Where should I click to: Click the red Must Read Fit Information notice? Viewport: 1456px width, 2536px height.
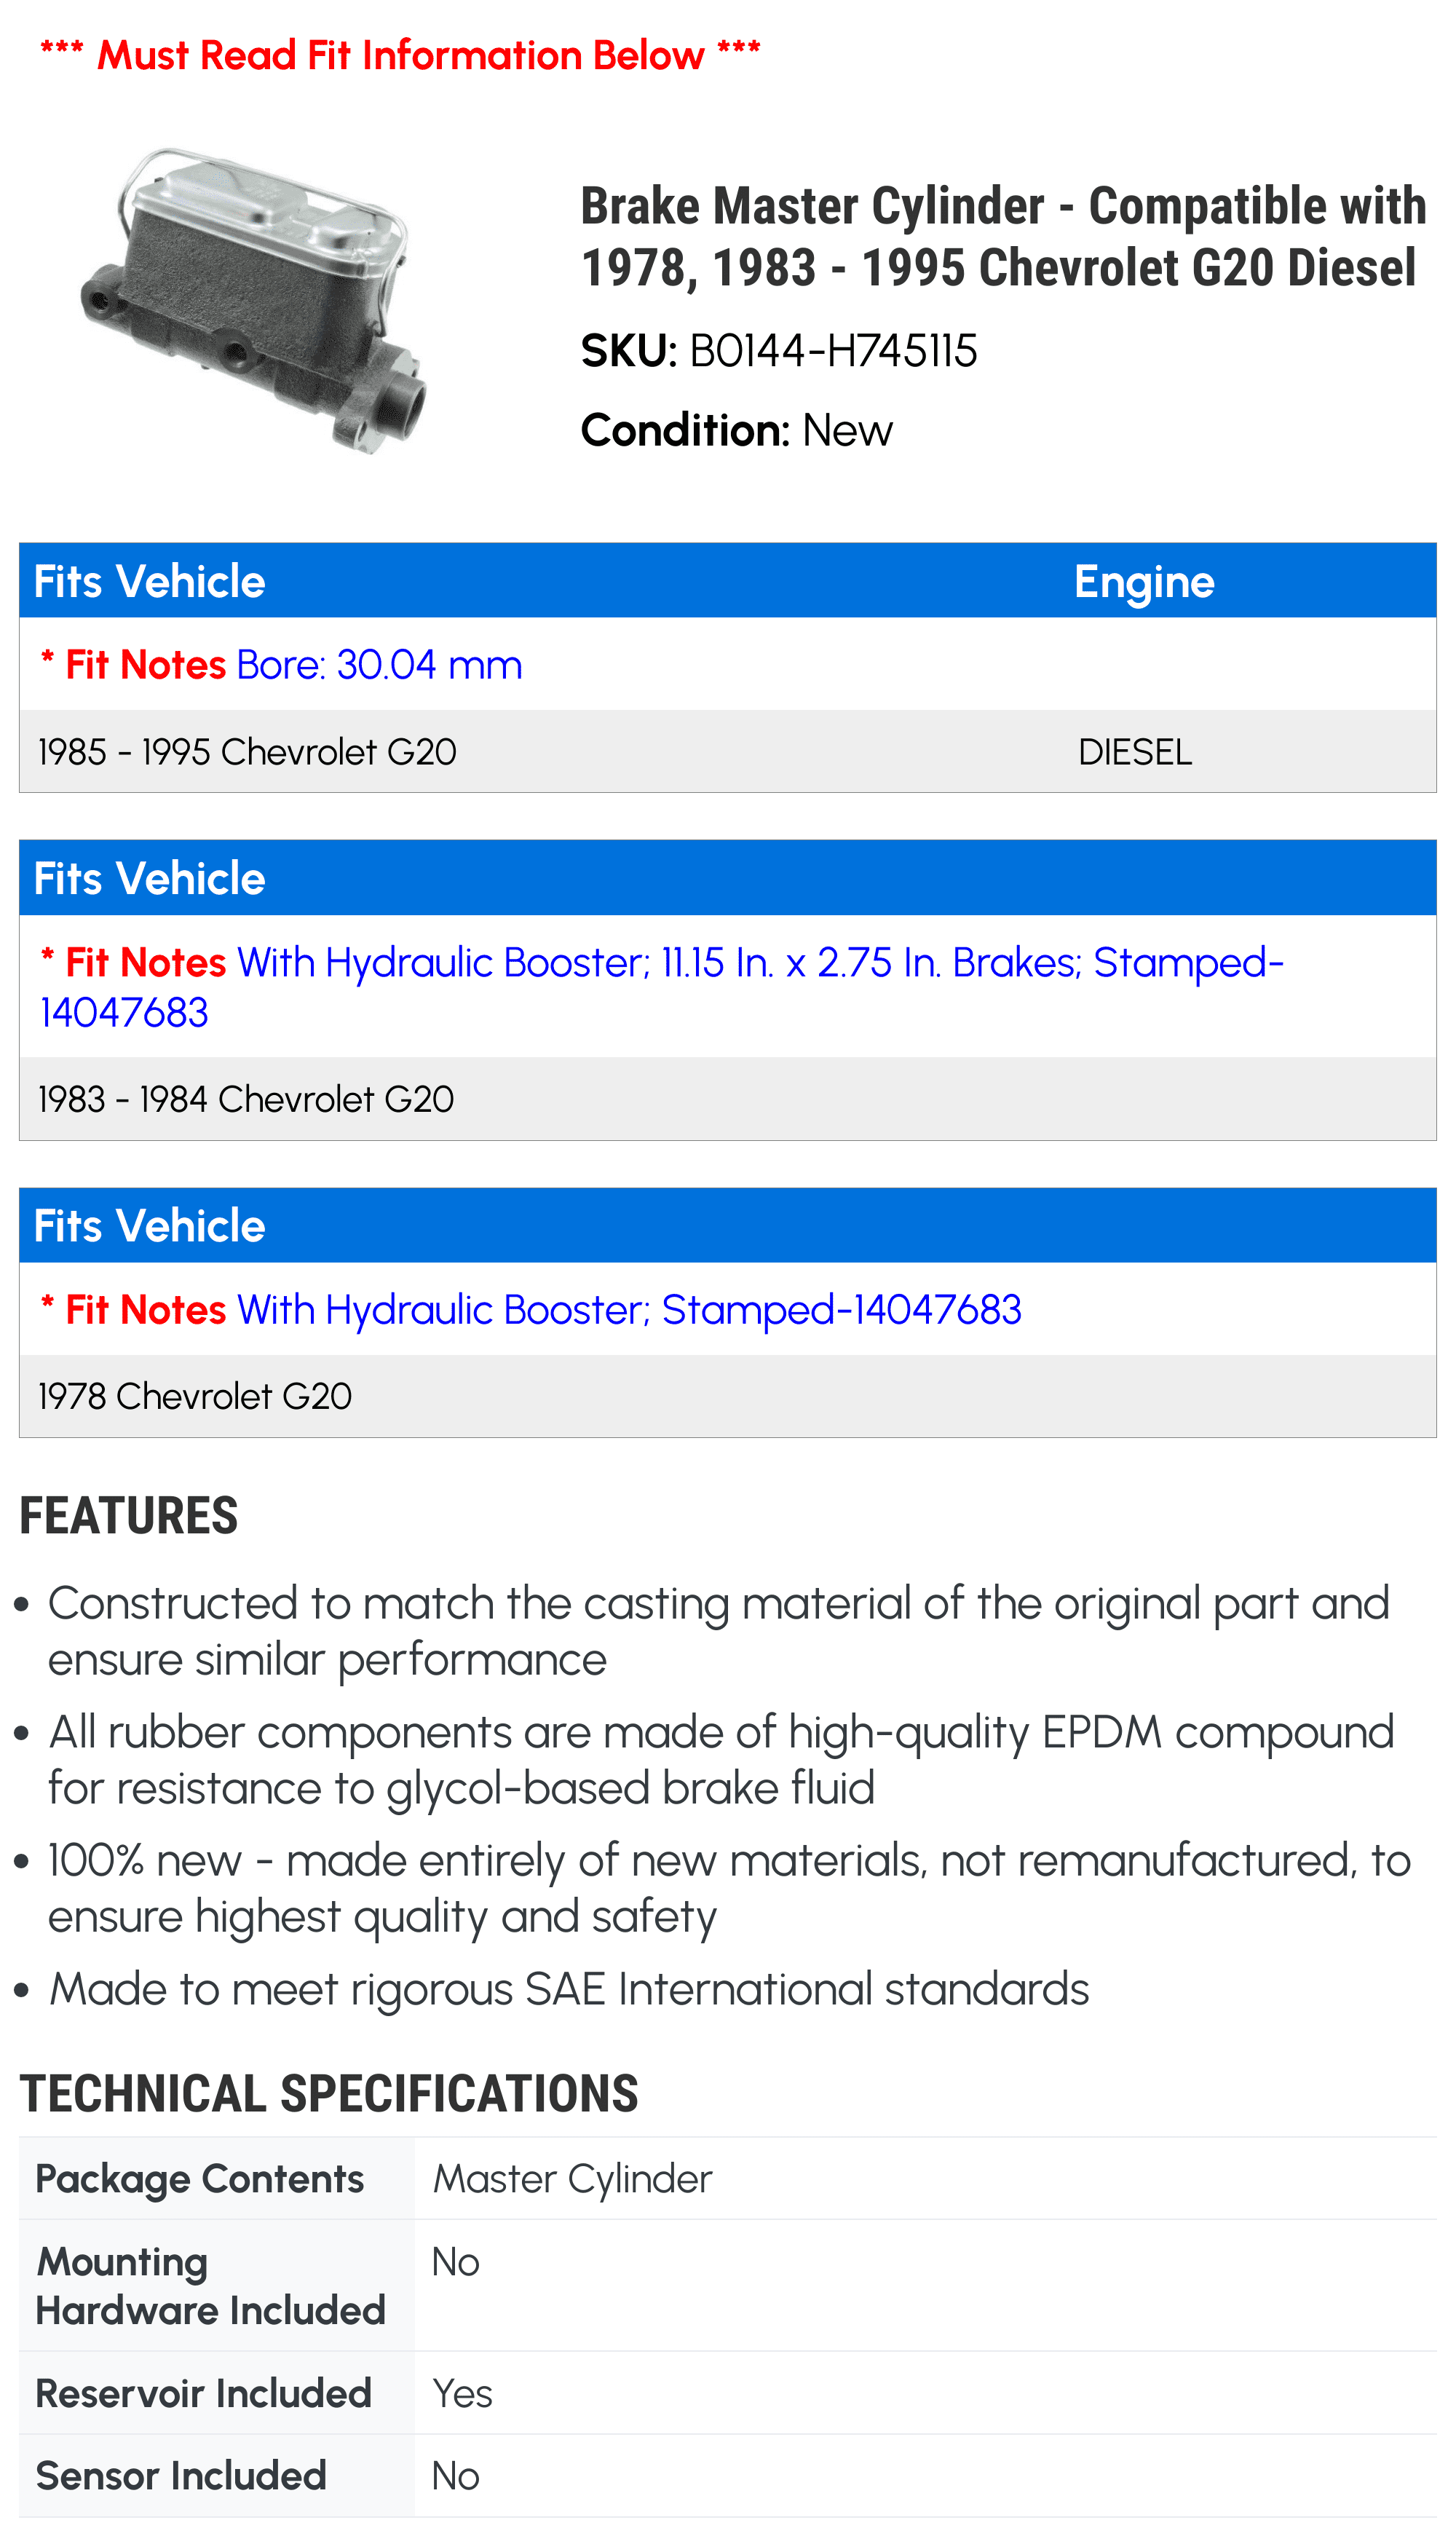(x=400, y=55)
